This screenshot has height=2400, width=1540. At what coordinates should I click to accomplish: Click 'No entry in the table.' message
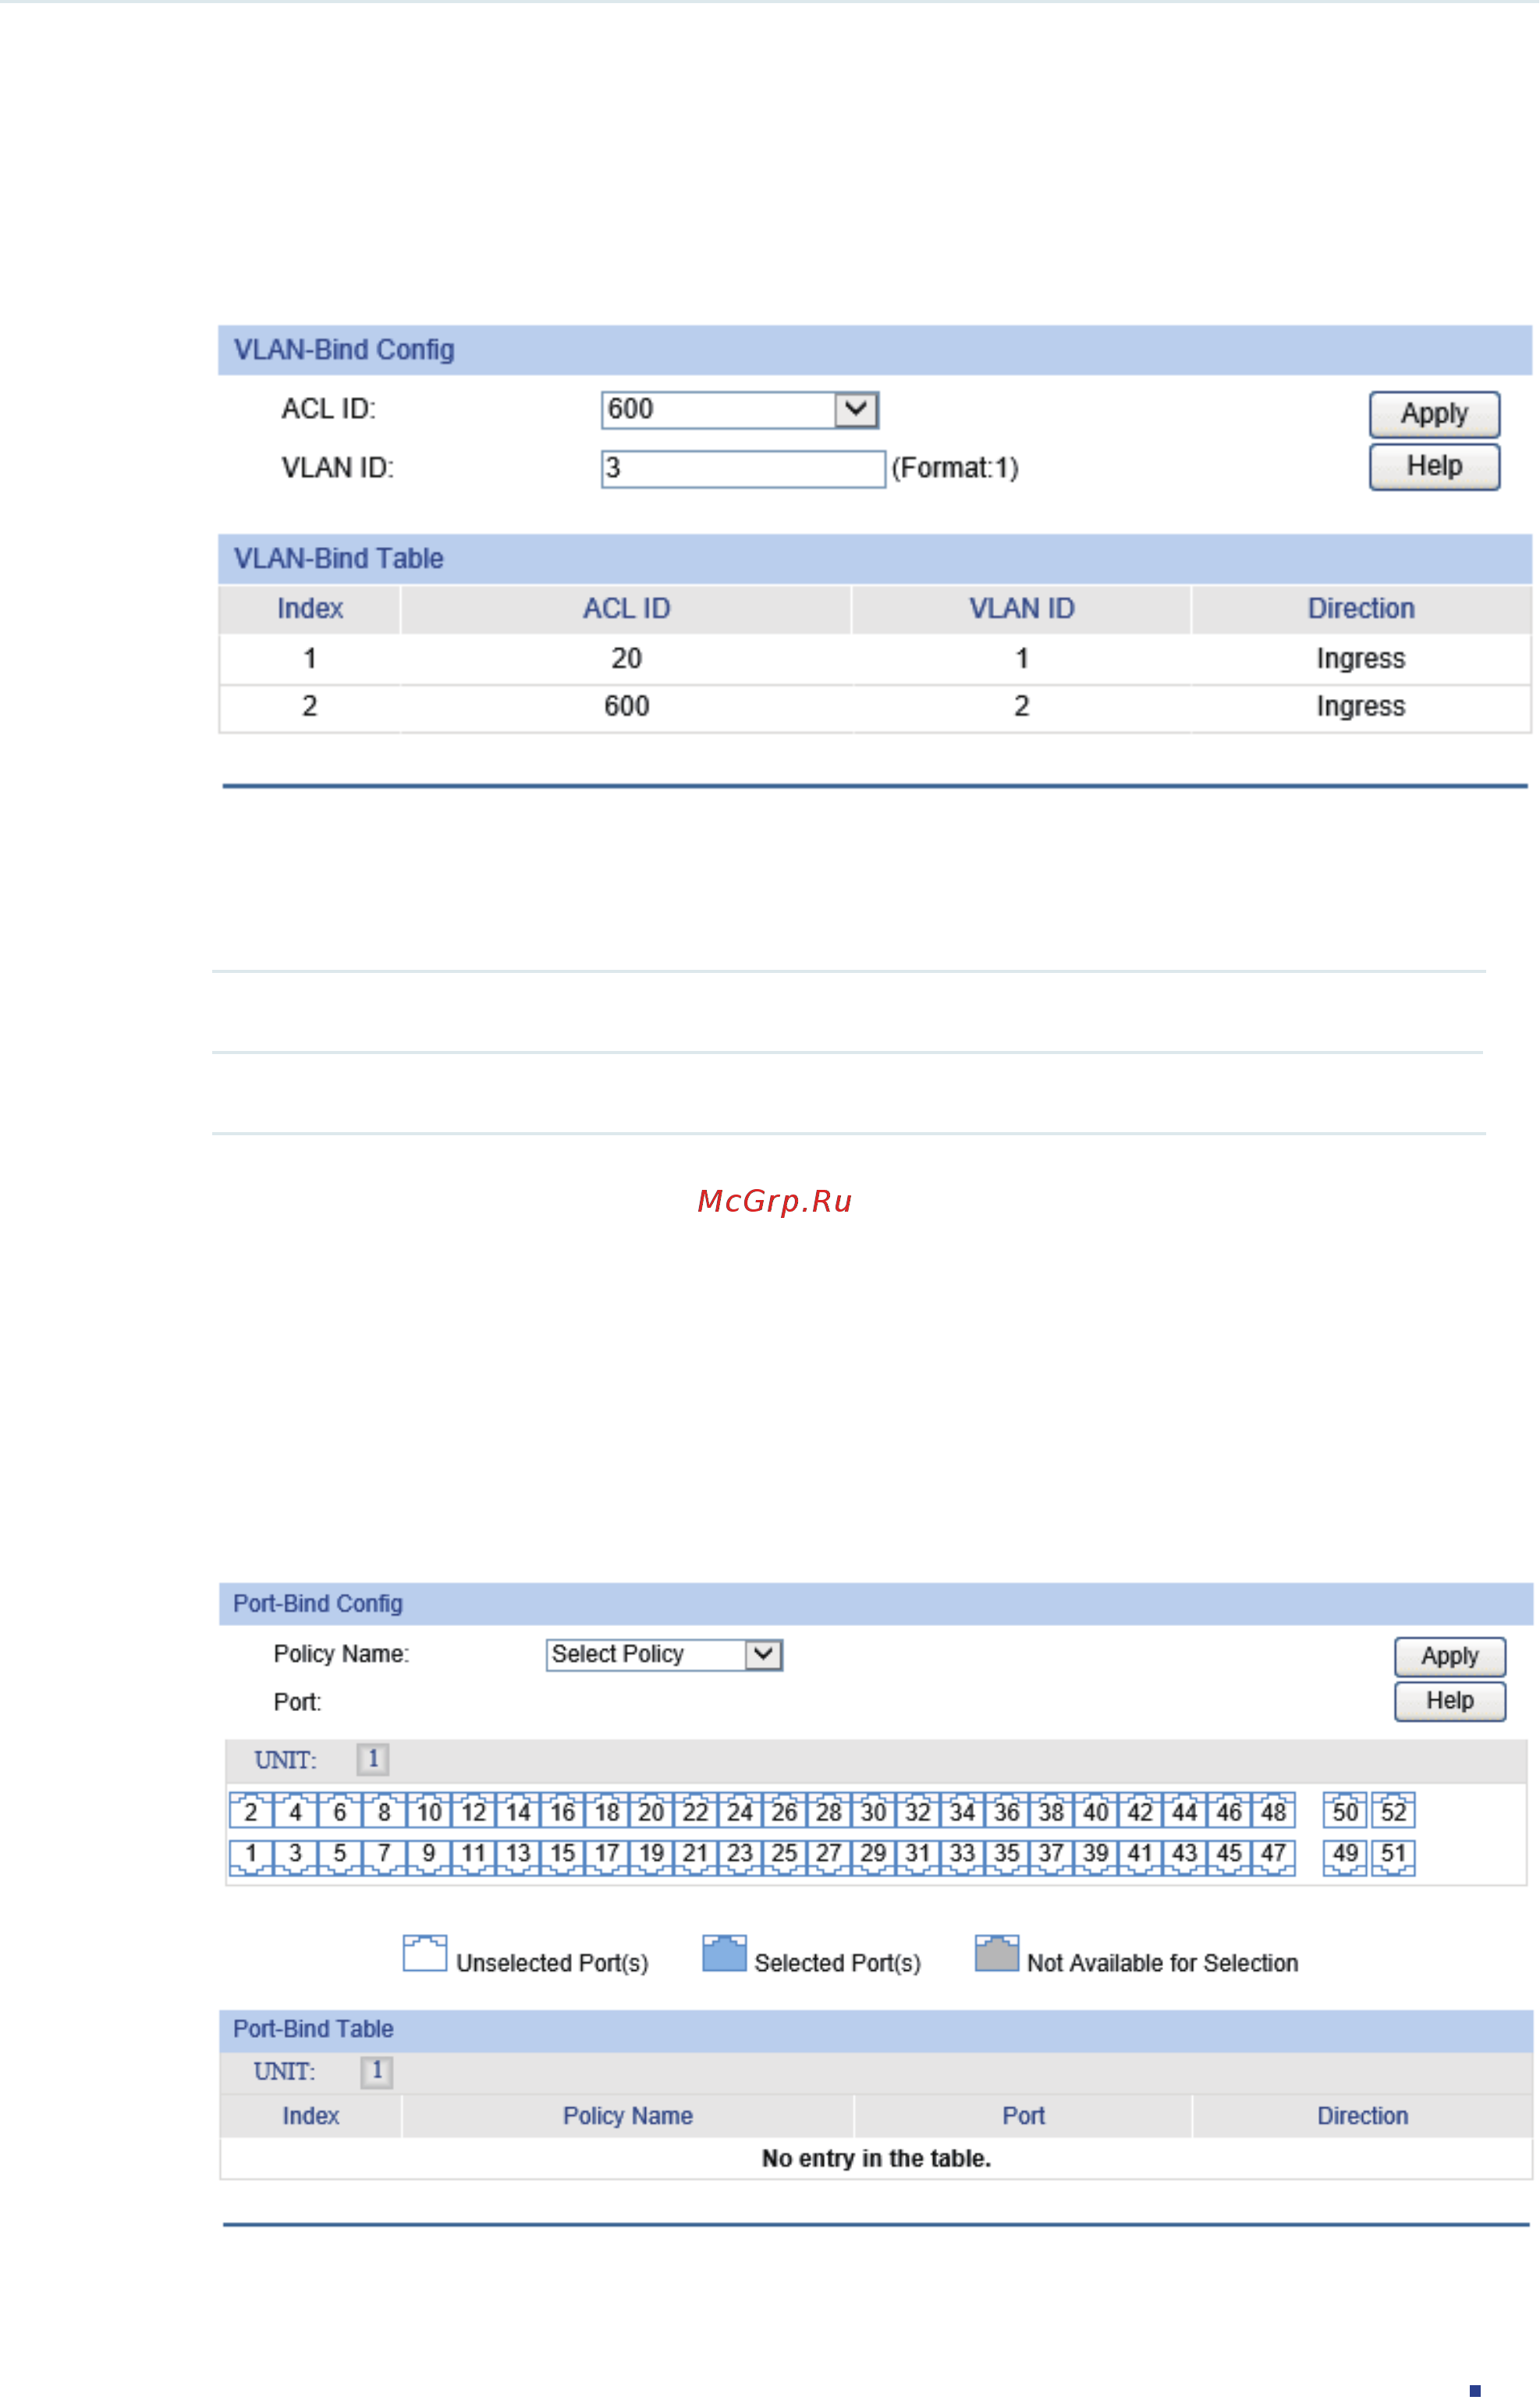coord(876,2159)
